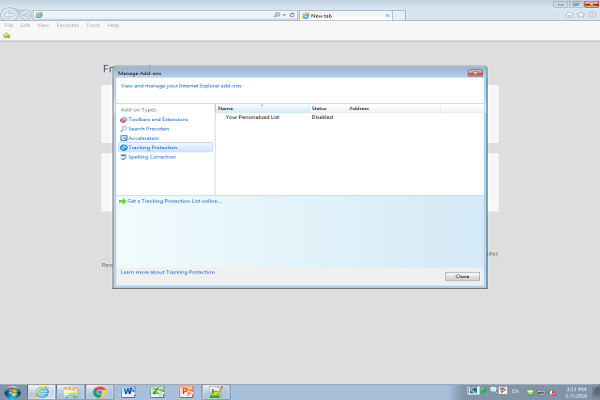The image size is (600, 400).
Task: Open the Windows Start button
Action: pyautogui.click(x=13, y=392)
